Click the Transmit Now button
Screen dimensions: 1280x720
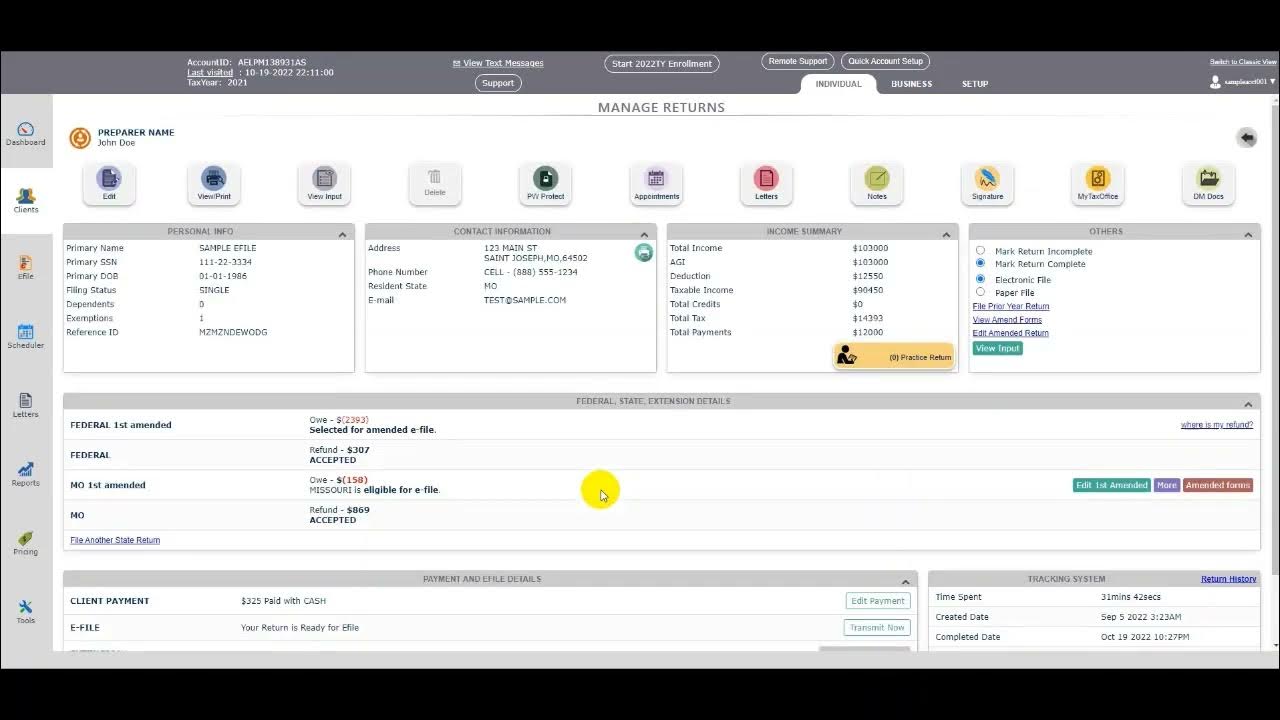coord(877,628)
